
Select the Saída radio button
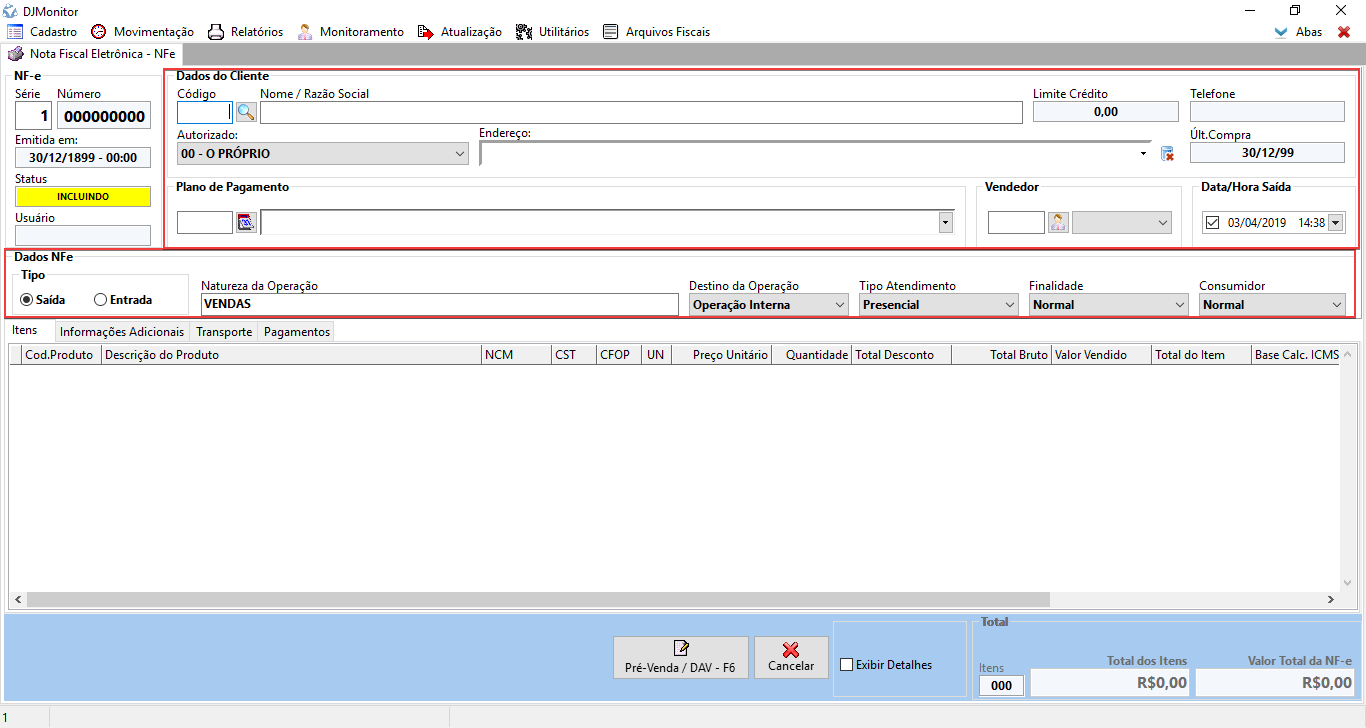pyautogui.click(x=27, y=300)
